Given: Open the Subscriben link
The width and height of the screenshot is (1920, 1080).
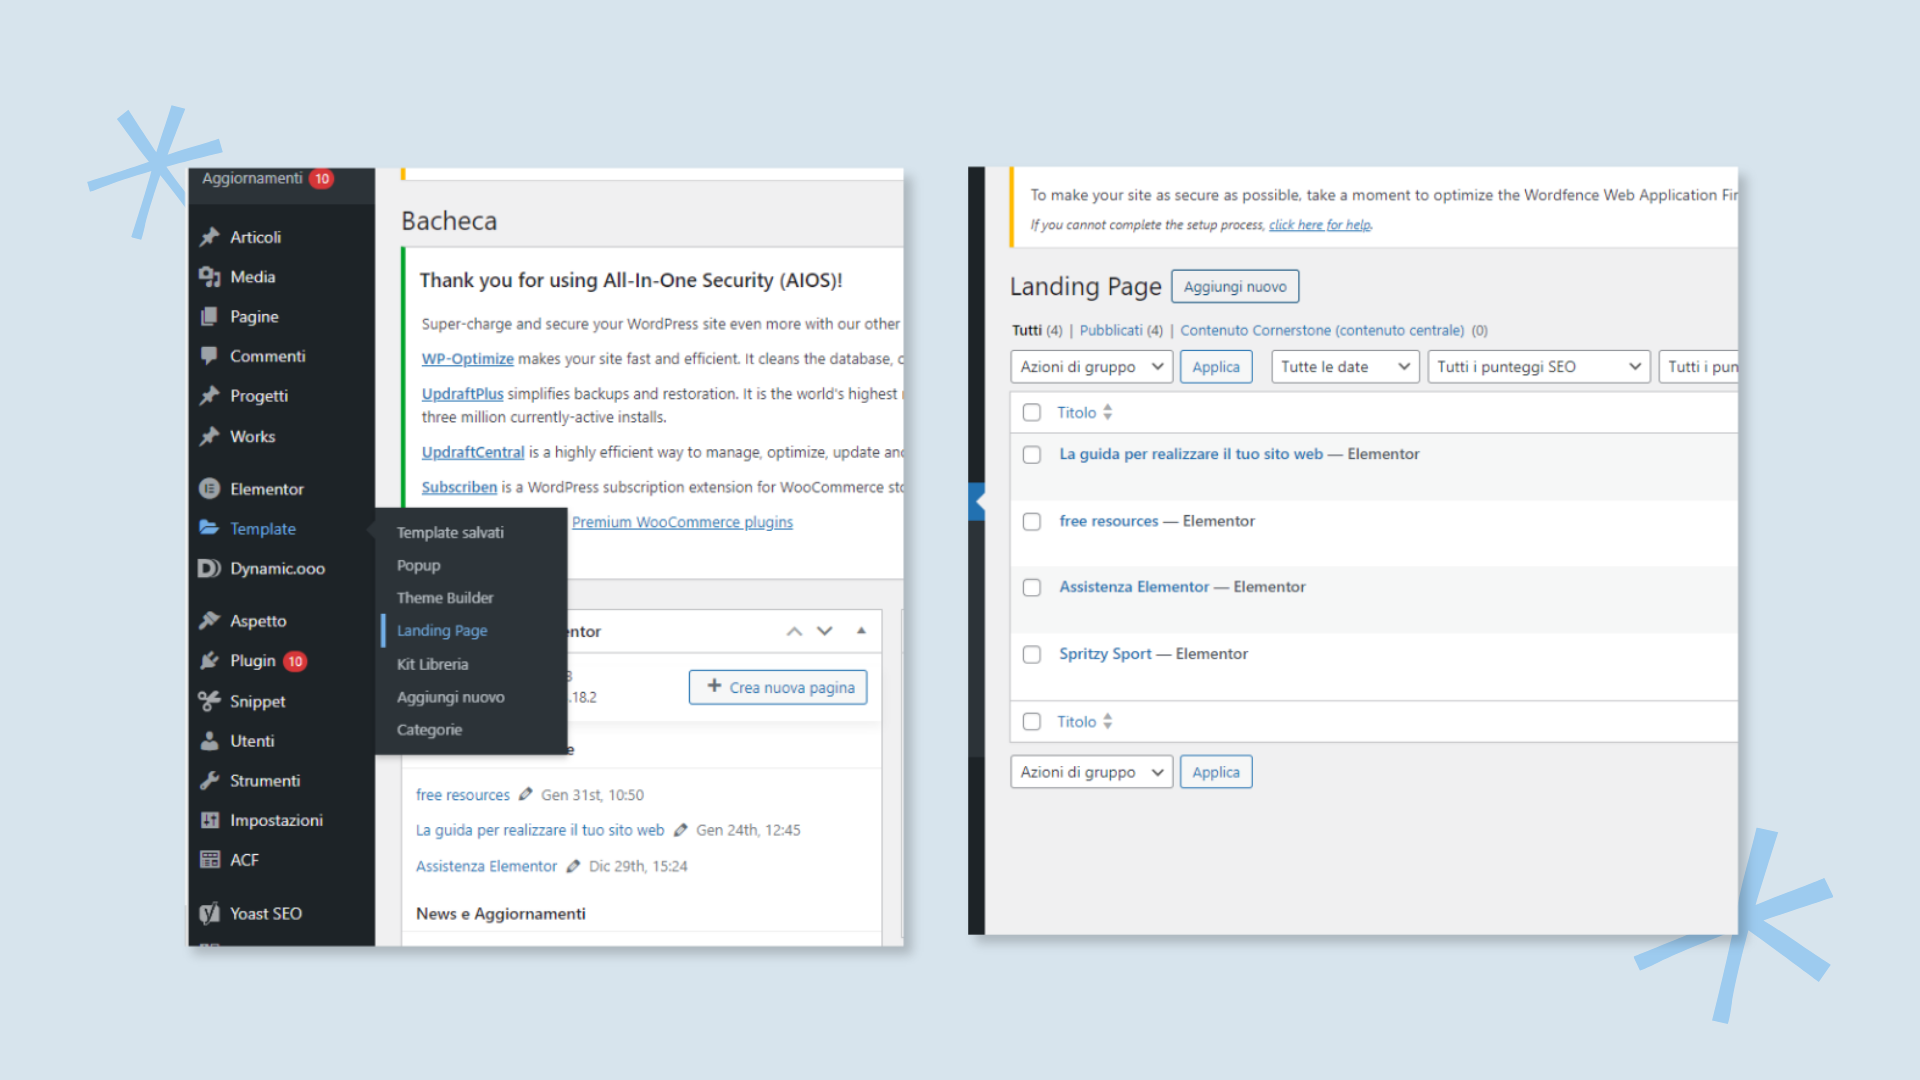Looking at the screenshot, I should pyautogui.click(x=459, y=487).
